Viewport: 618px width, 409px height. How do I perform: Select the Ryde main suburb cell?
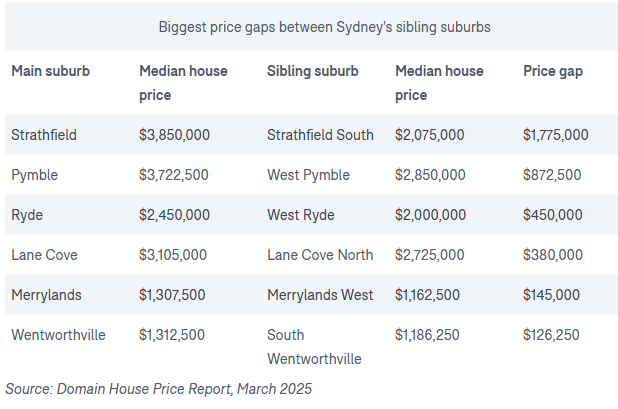(28, 215)
